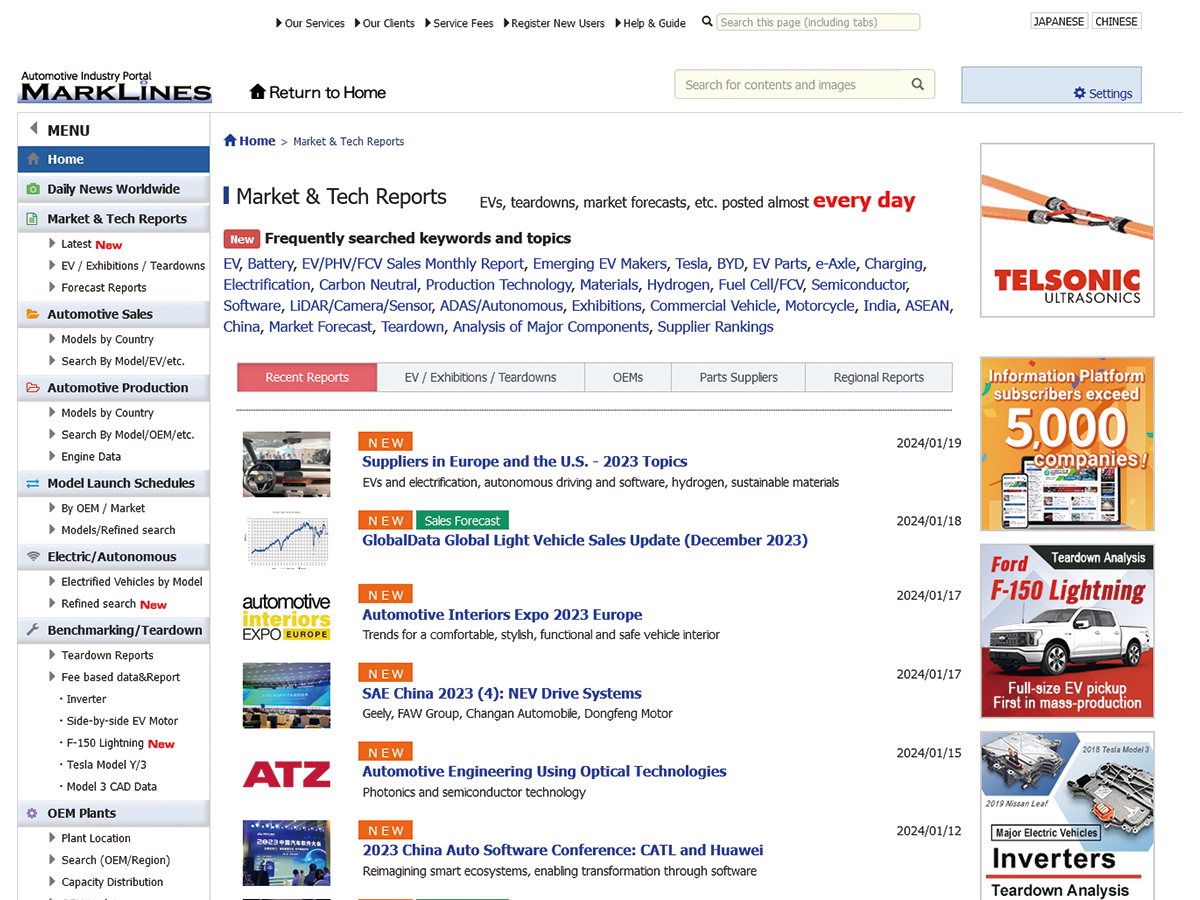Screen dimensions: 1200x900
Task: Expand Engine Data sidebar item
Action: tap(53, 457)
